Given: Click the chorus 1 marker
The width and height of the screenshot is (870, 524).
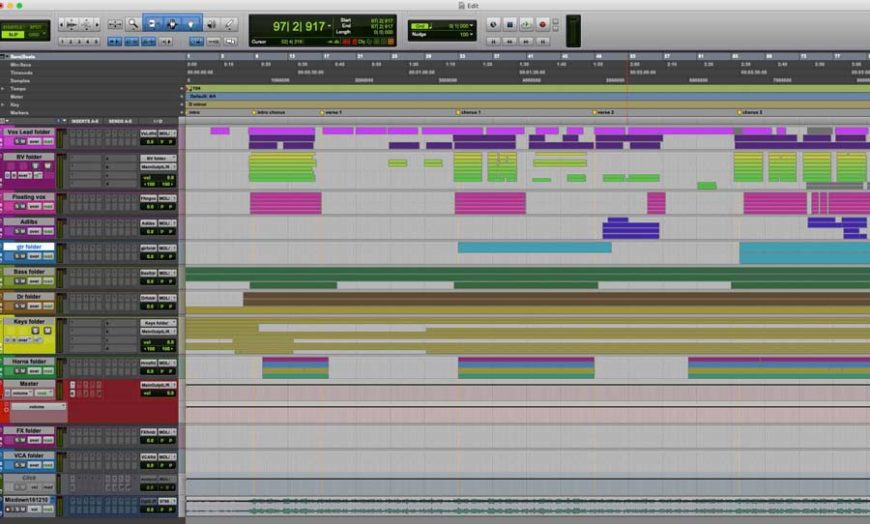Looking at the screenshot, I should click(x=468, y=112).
